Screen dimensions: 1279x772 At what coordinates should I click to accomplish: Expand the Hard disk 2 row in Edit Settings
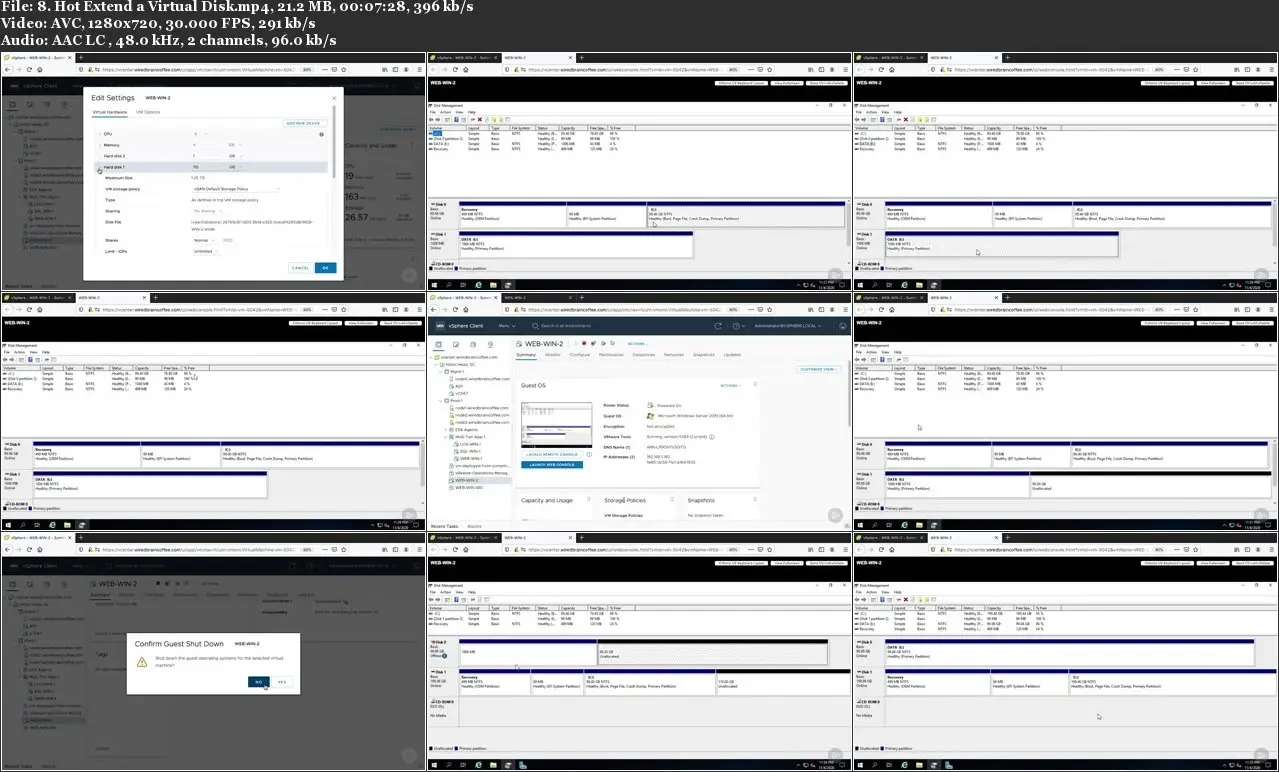tap(99, 156)
